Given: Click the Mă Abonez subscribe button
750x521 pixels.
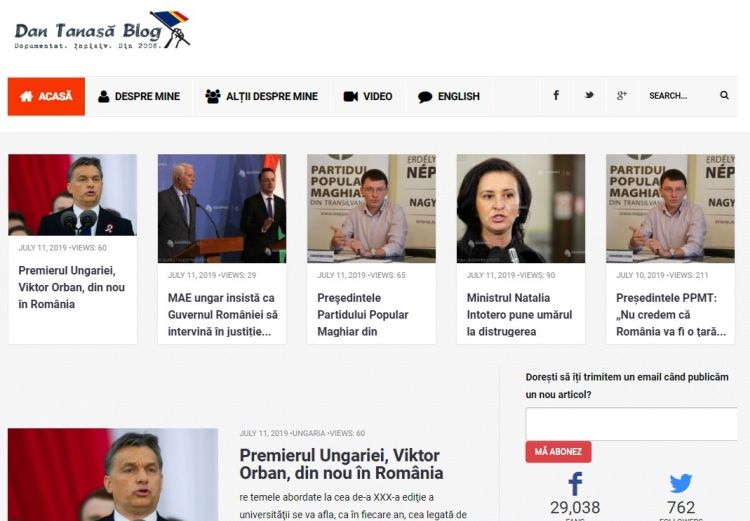Looking at the screenshot, I should coord(558,452).
